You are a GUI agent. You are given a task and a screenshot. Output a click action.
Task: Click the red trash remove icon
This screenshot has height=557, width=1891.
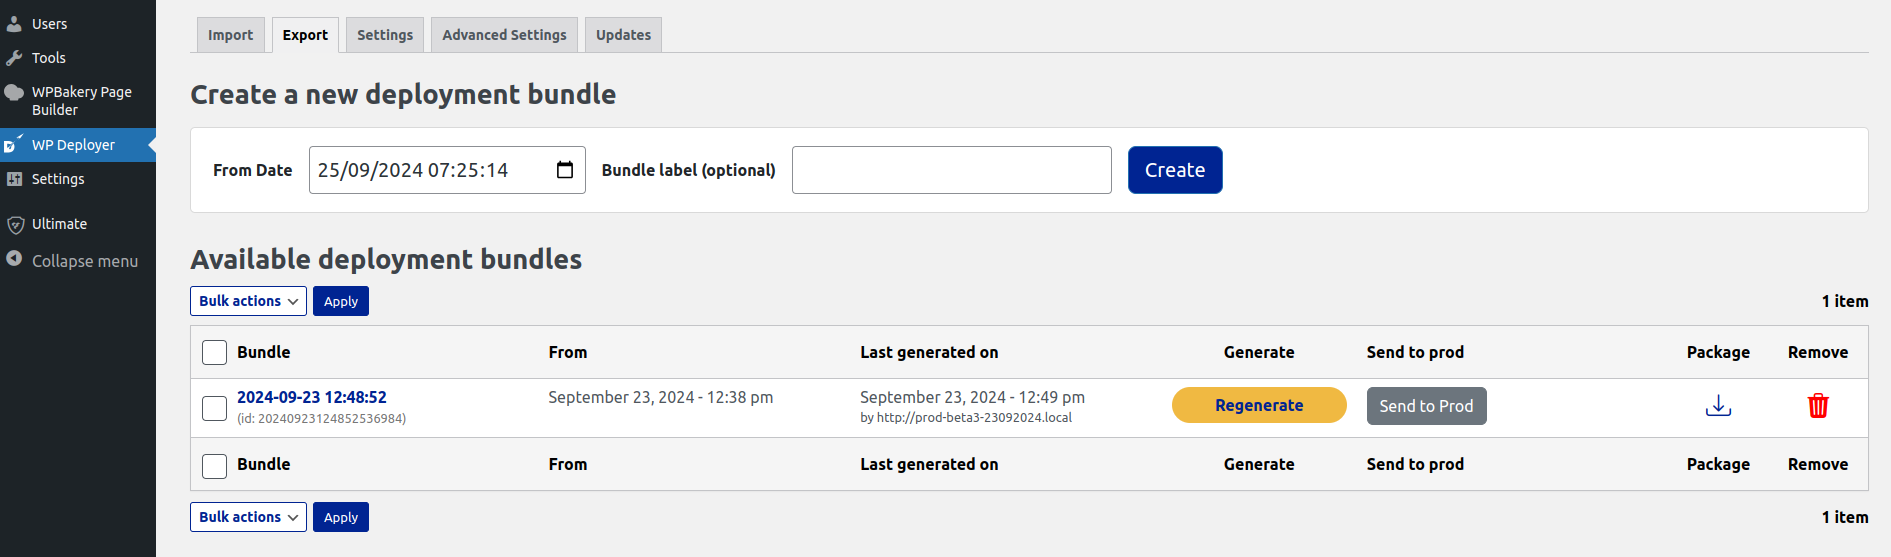click(1818, 405)
